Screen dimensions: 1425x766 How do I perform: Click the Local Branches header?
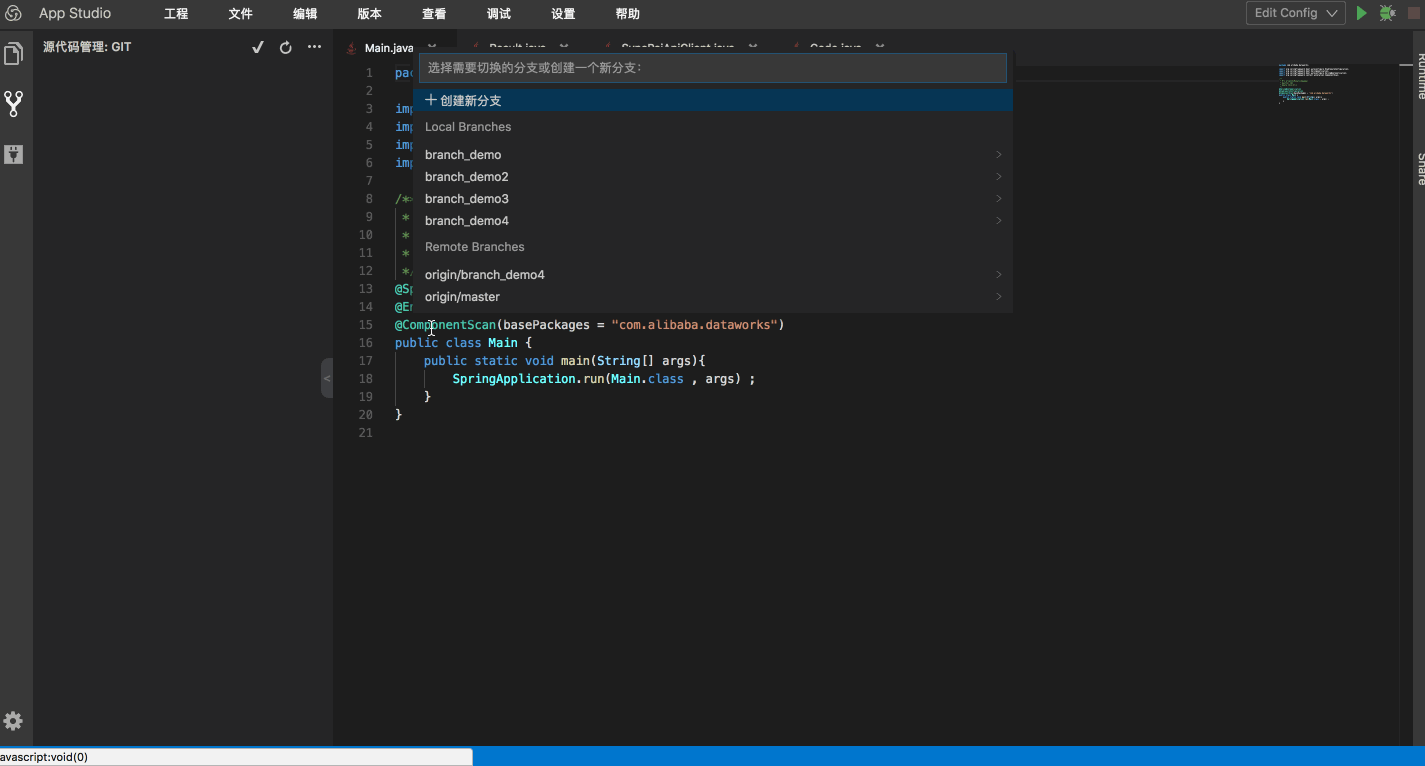click(x=468, y=127)
